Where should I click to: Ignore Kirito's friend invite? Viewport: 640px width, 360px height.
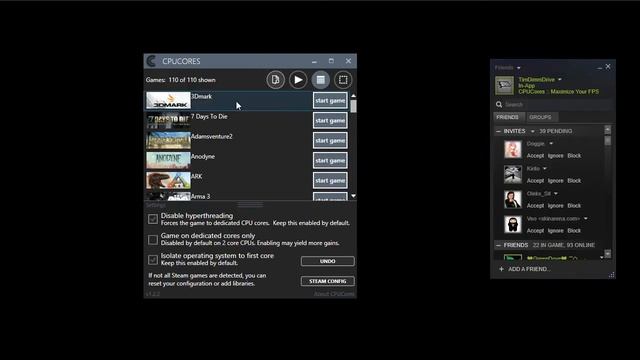(556, 180)
